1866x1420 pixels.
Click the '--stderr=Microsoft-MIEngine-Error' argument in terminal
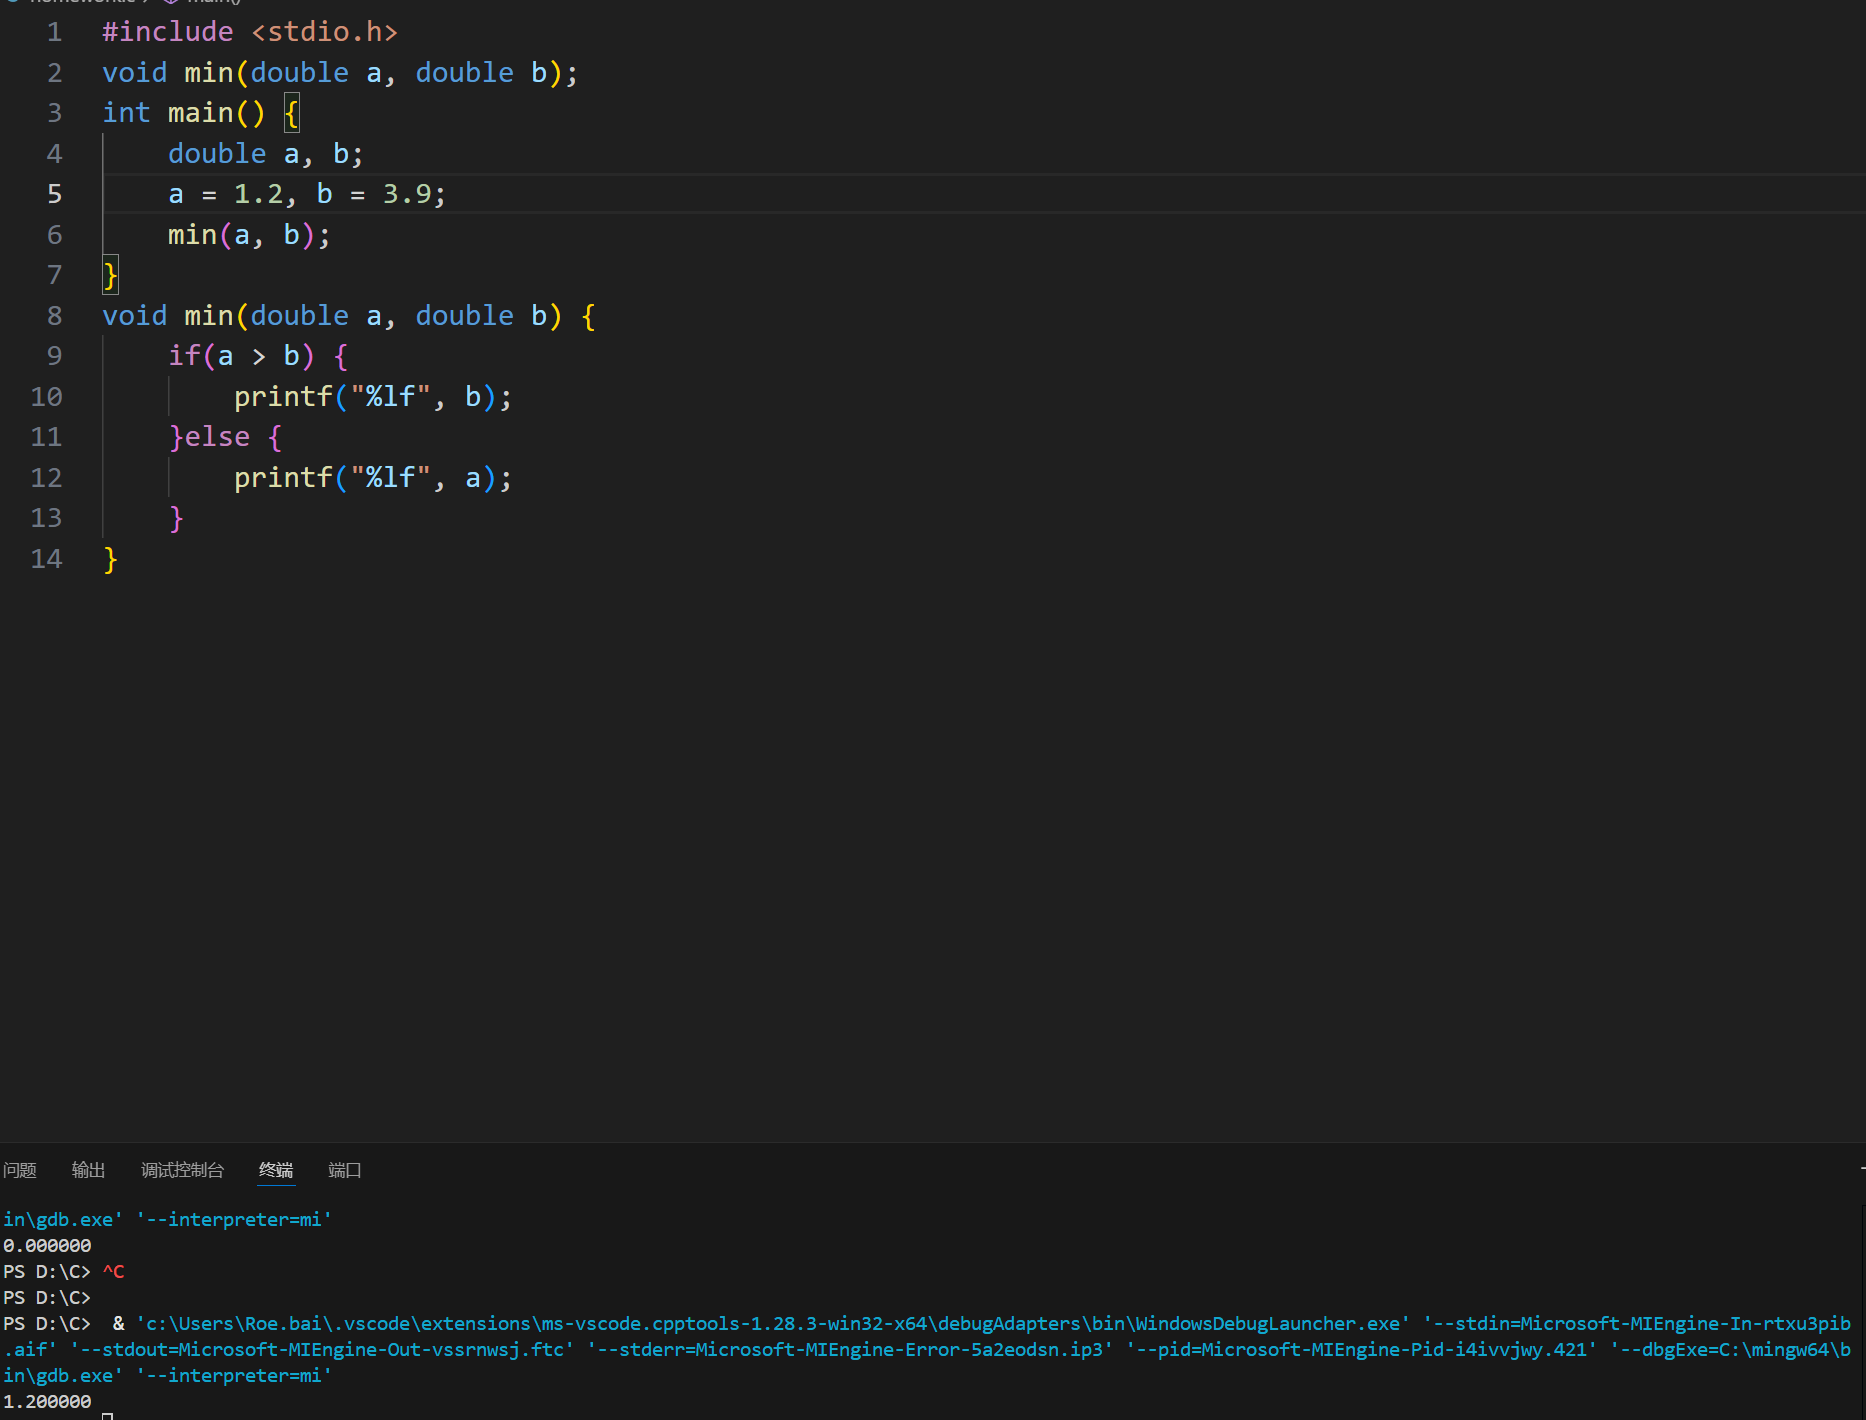click(x=850, y=1349)
